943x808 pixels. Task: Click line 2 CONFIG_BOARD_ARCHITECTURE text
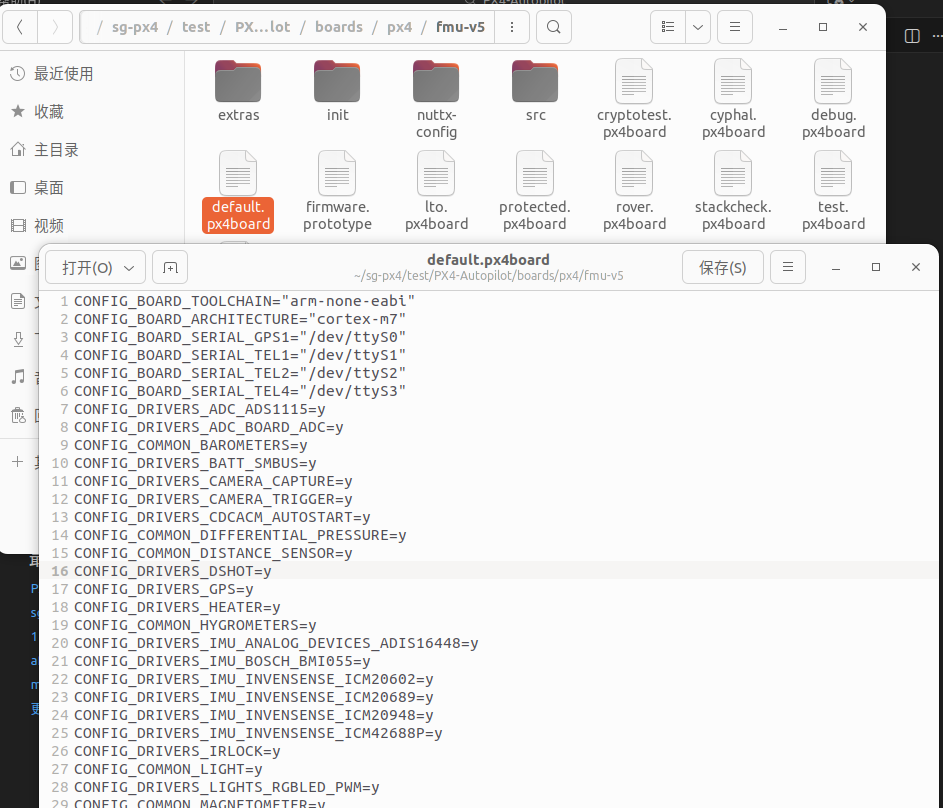coord(240,319)
